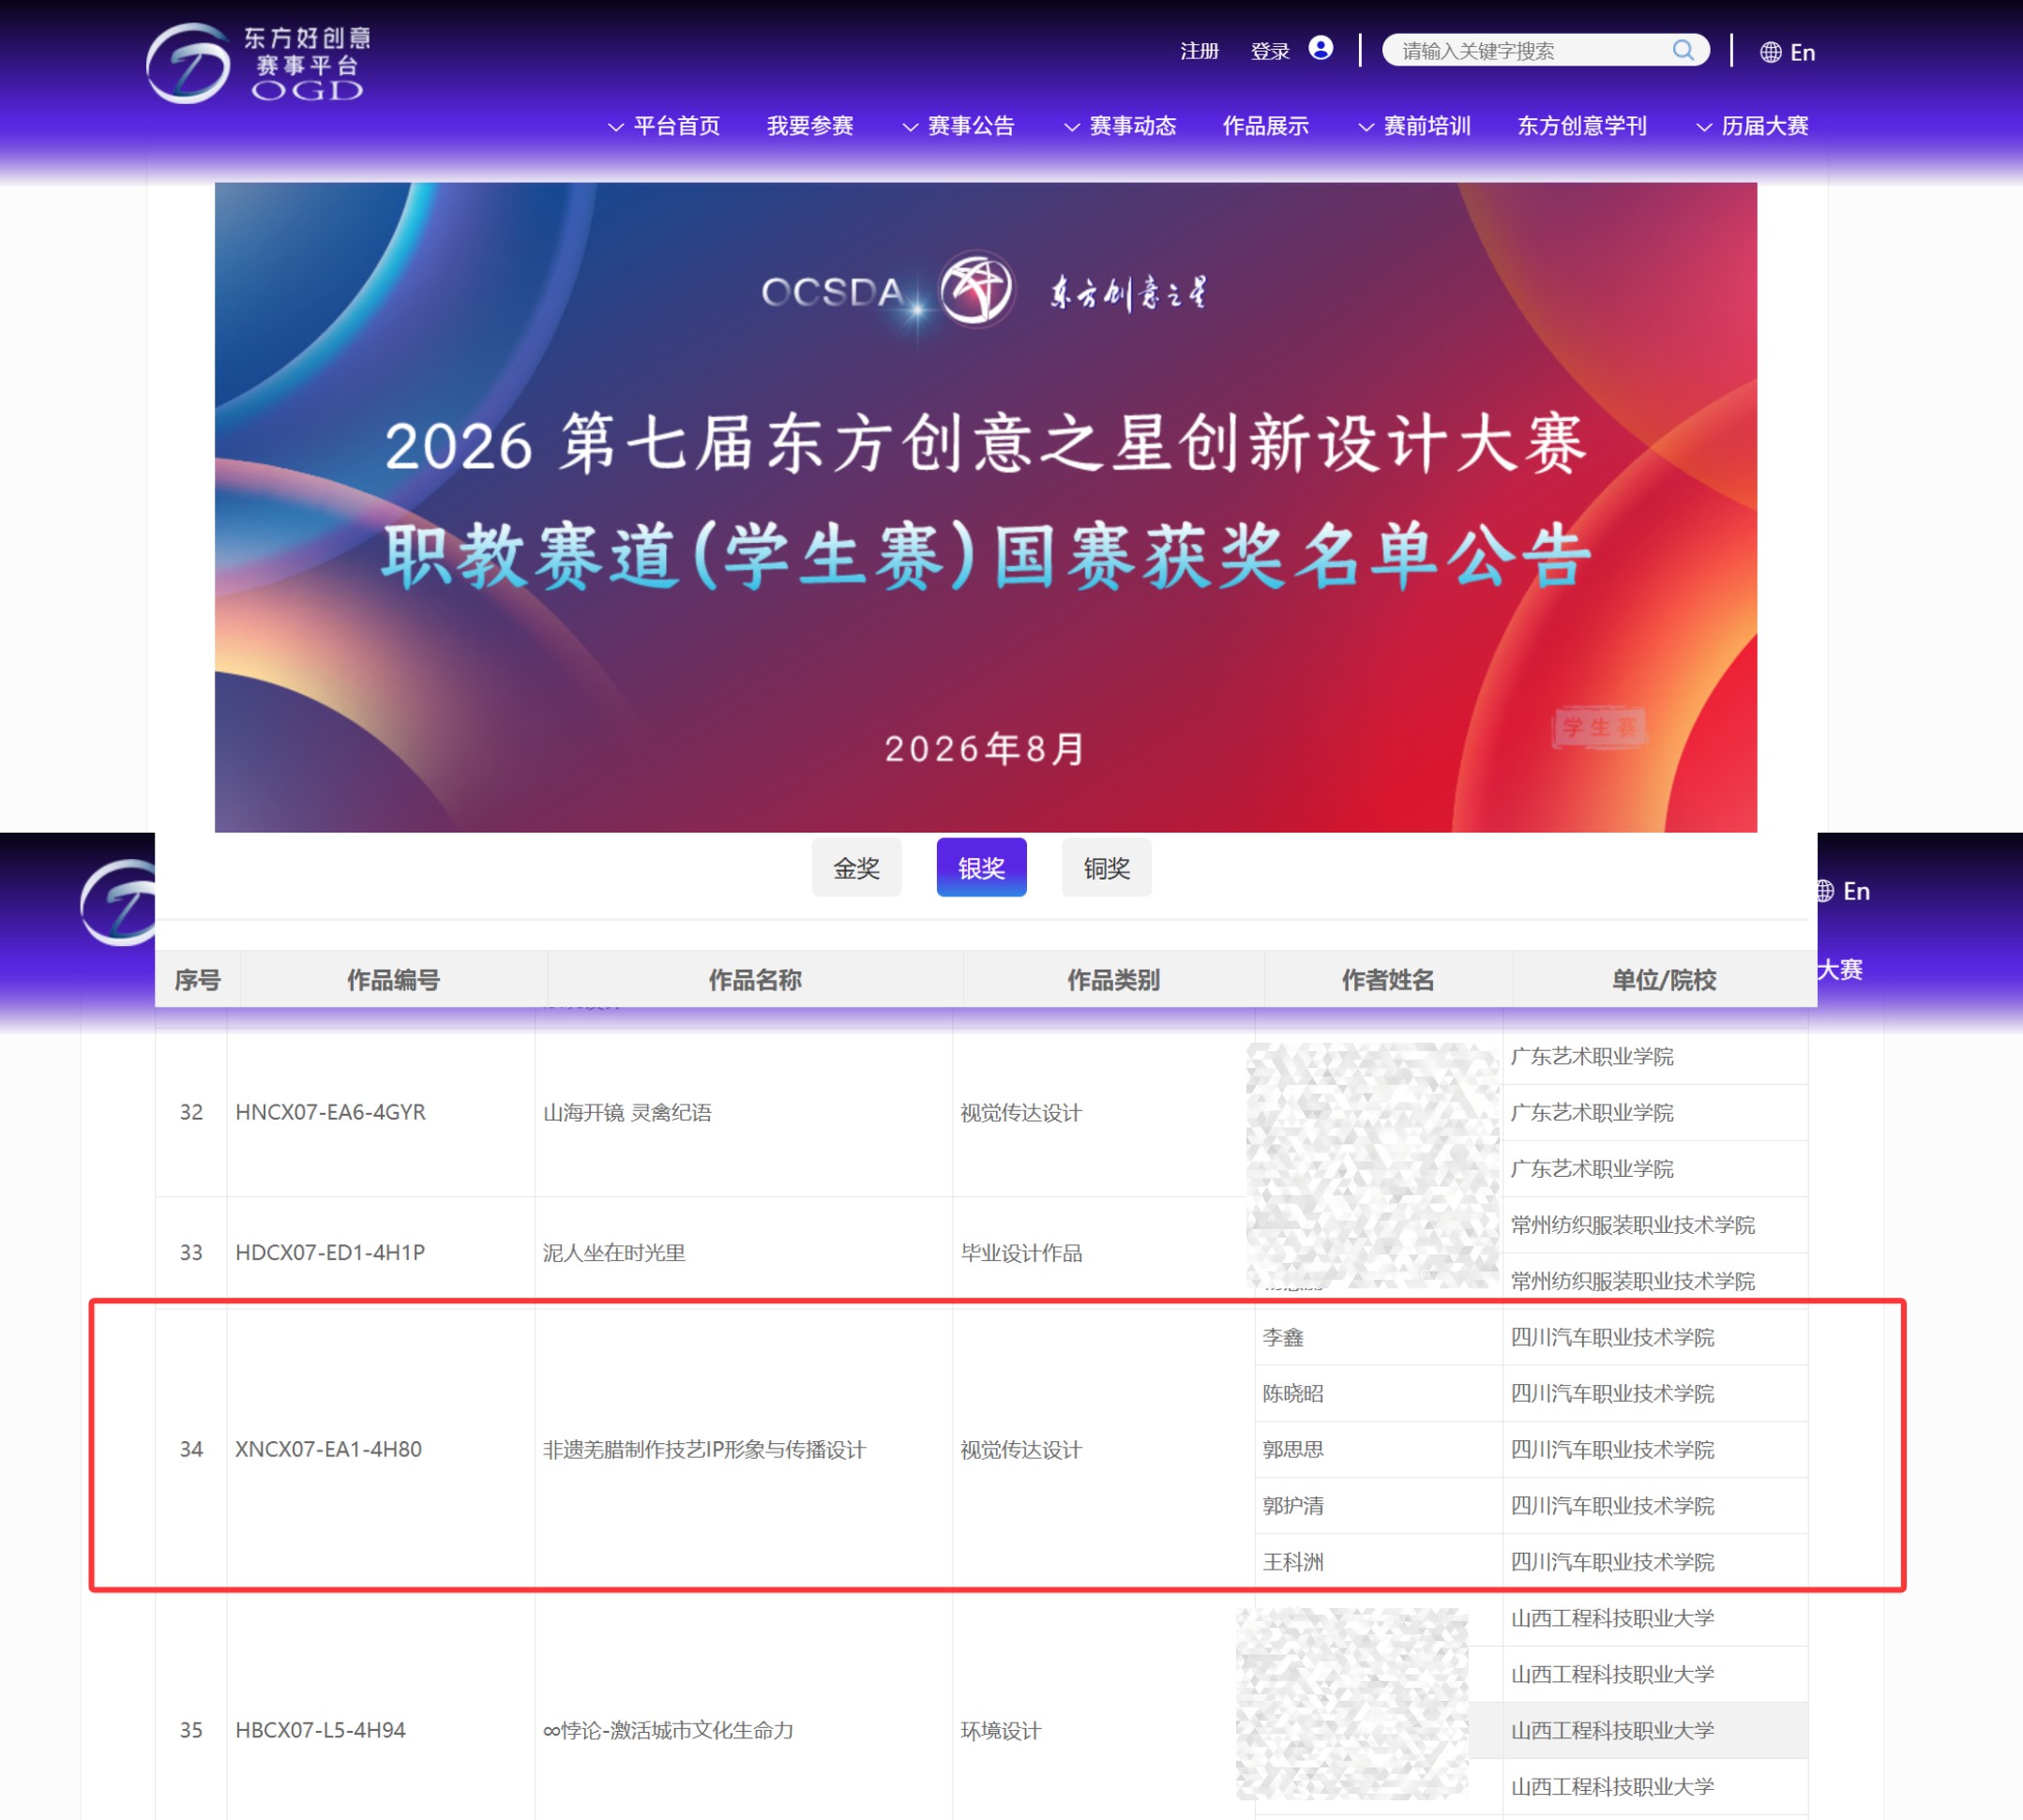Switch language to En
The width and height of the screenshot is (2023, 1820).
[x=1802, y=52]
